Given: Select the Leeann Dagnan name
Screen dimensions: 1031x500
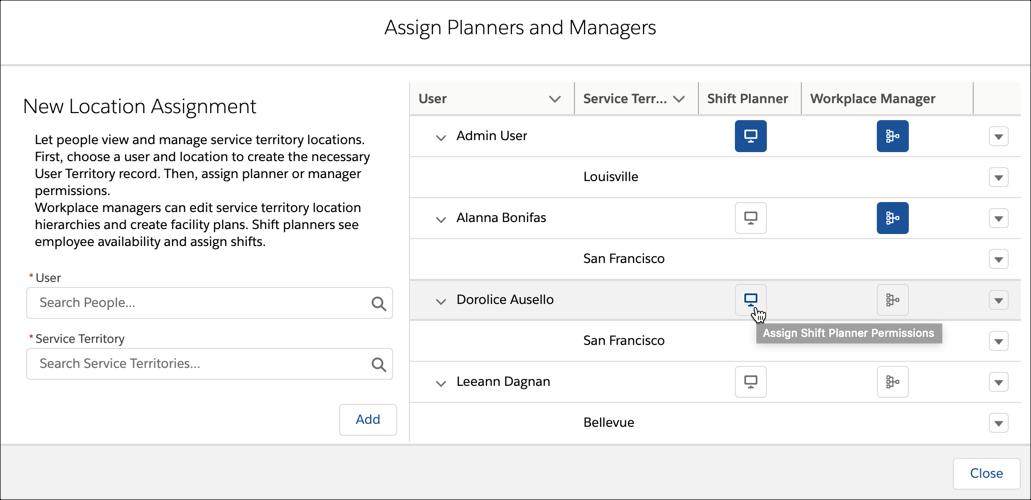Looking at the screenshot, I should [x=503, y=382].
